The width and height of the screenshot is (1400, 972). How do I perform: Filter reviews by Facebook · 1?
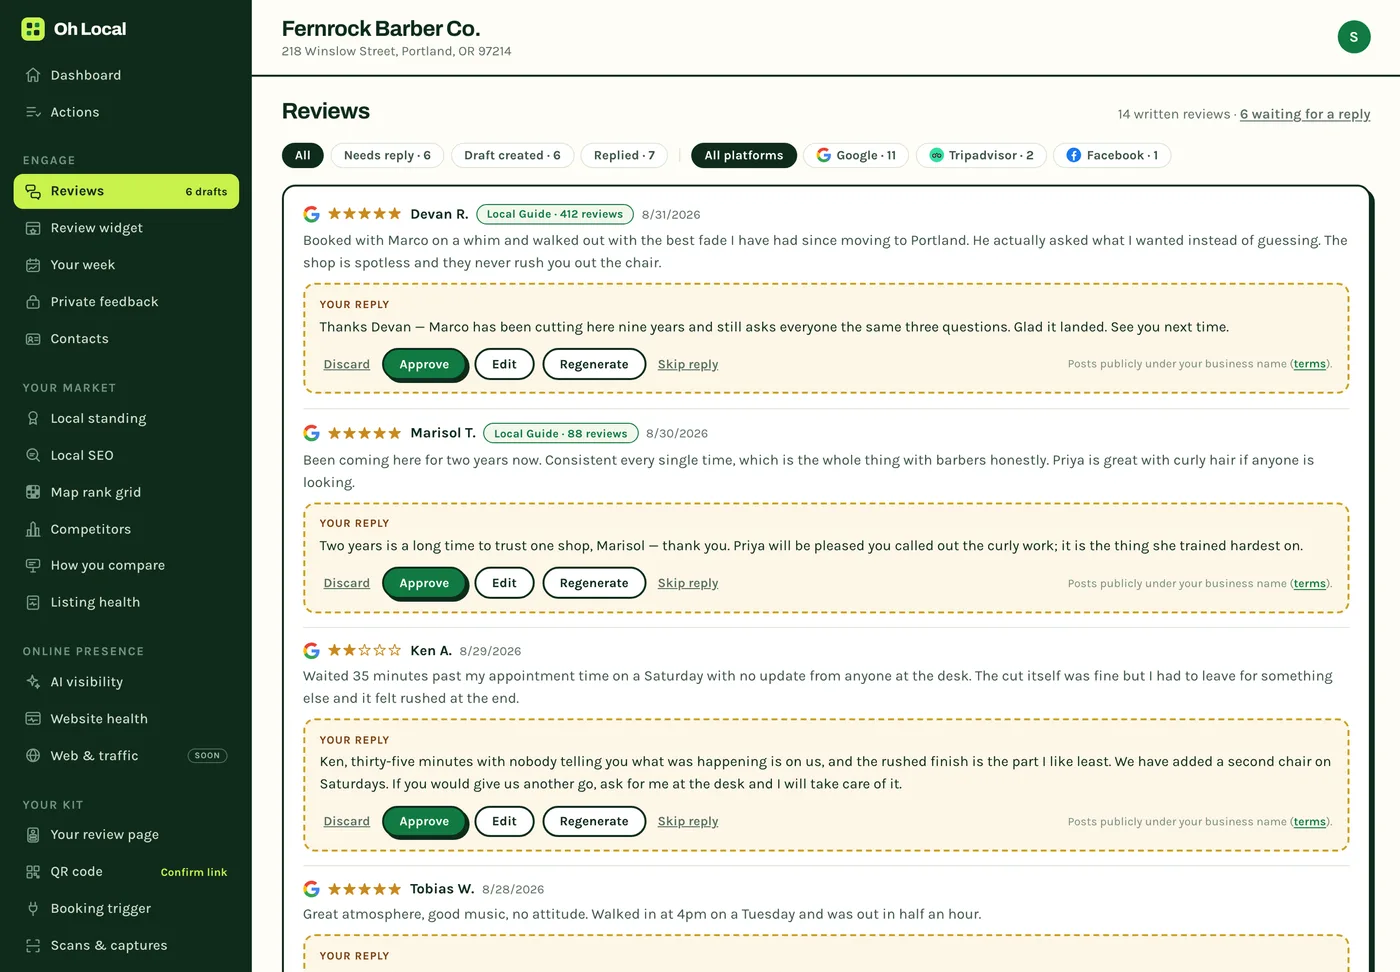[1112, 155]
